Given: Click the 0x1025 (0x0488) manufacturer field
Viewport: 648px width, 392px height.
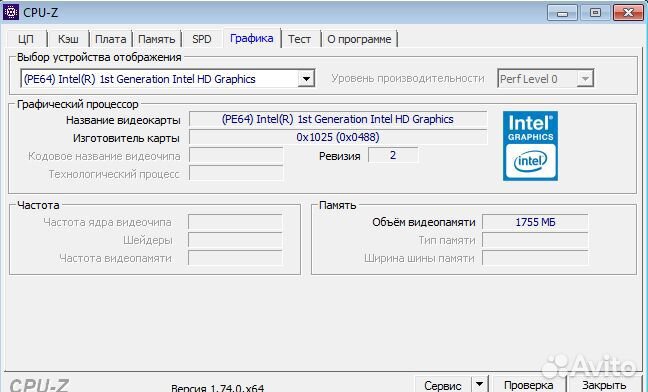Looking at the screenshot, I should pyautogui.click(x=338, y=137).
